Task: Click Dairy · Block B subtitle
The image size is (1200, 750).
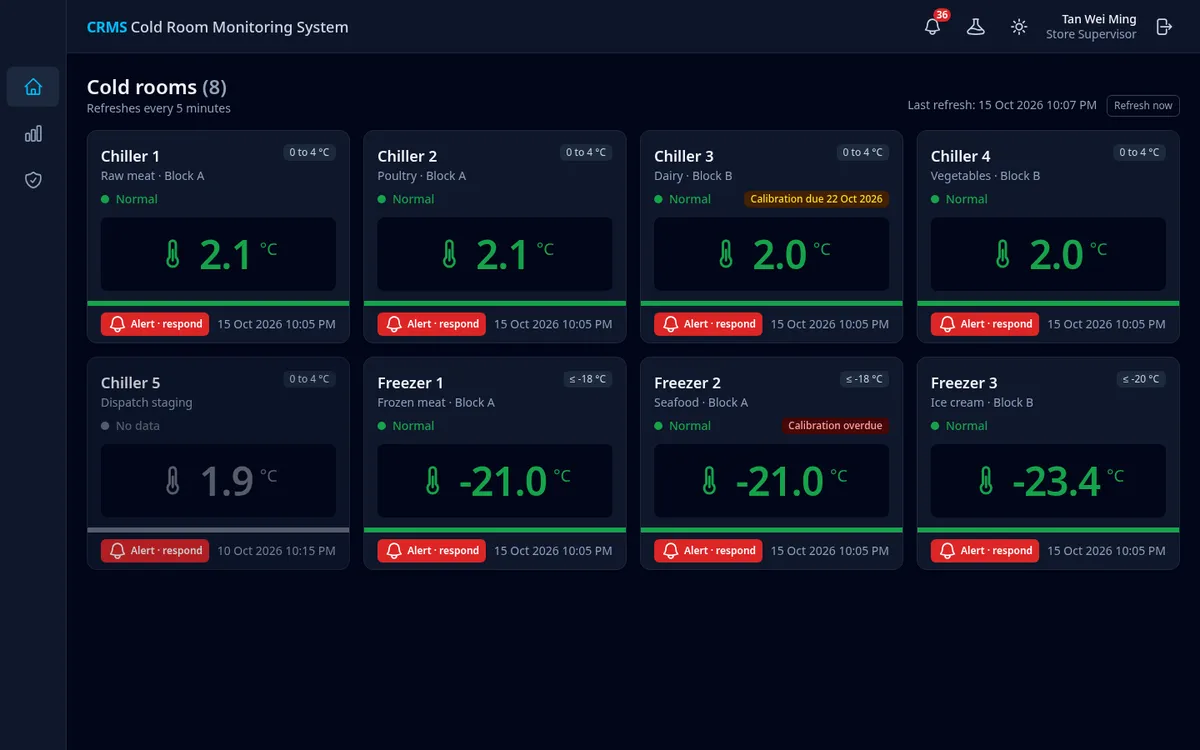Action: coord(693,176)
